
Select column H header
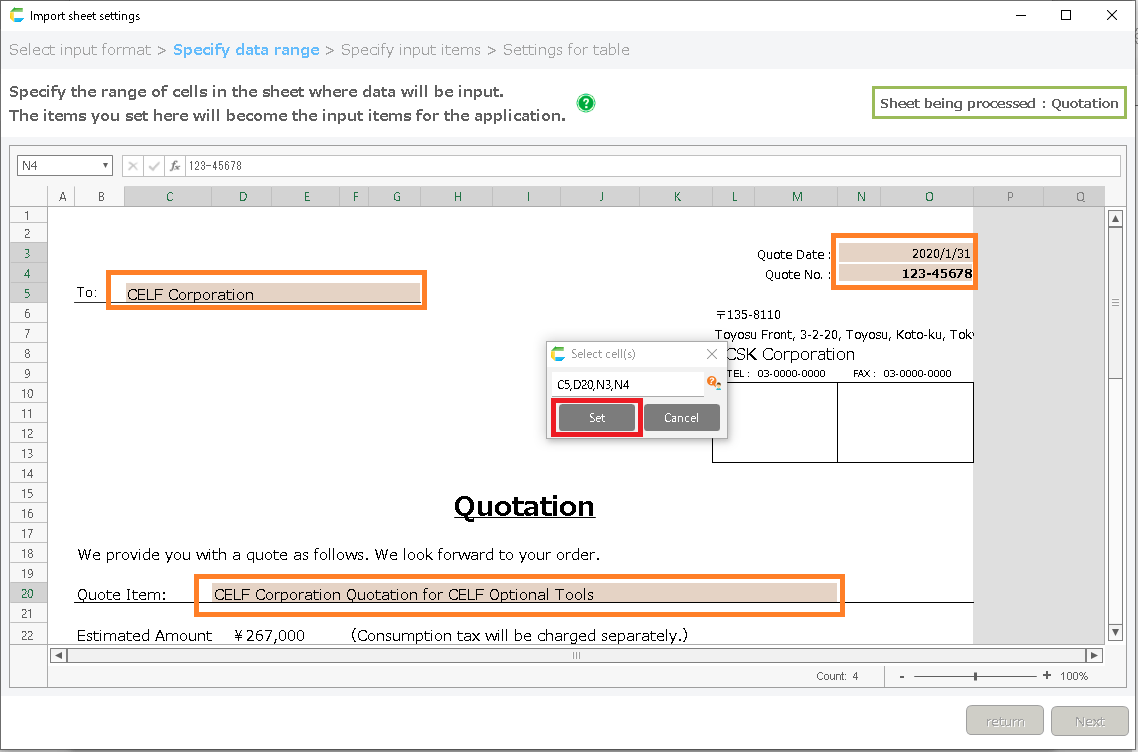[x=458, y=197]
